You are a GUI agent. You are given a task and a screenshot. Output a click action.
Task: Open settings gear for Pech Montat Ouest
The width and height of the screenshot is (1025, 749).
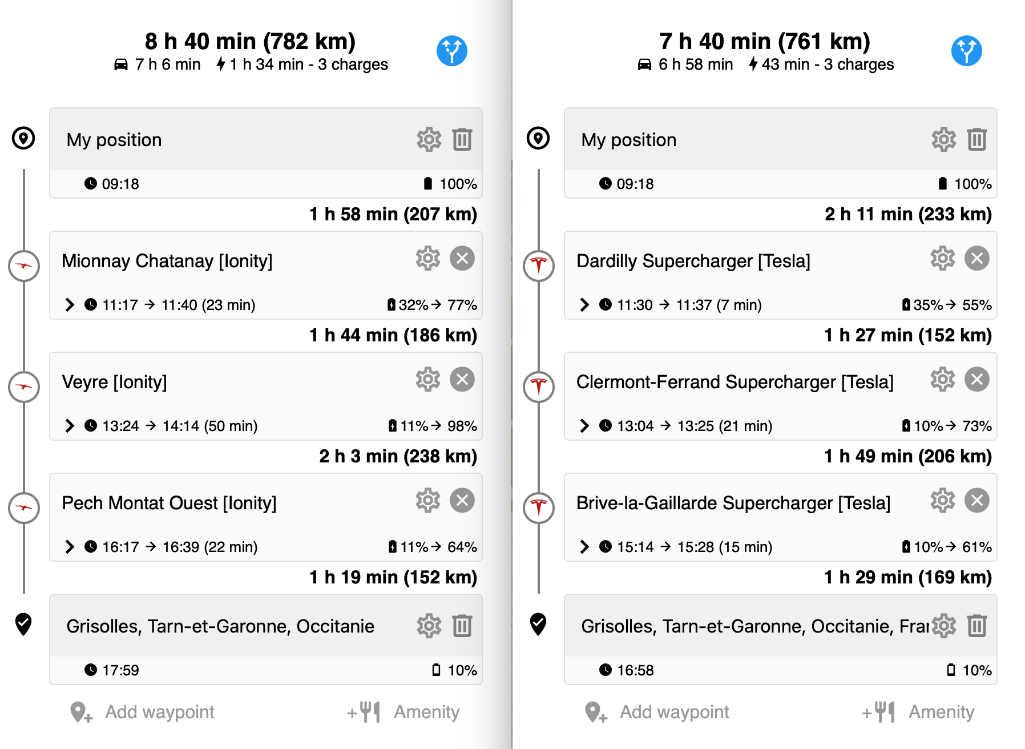pyautogui.click(x=428, y=501)
